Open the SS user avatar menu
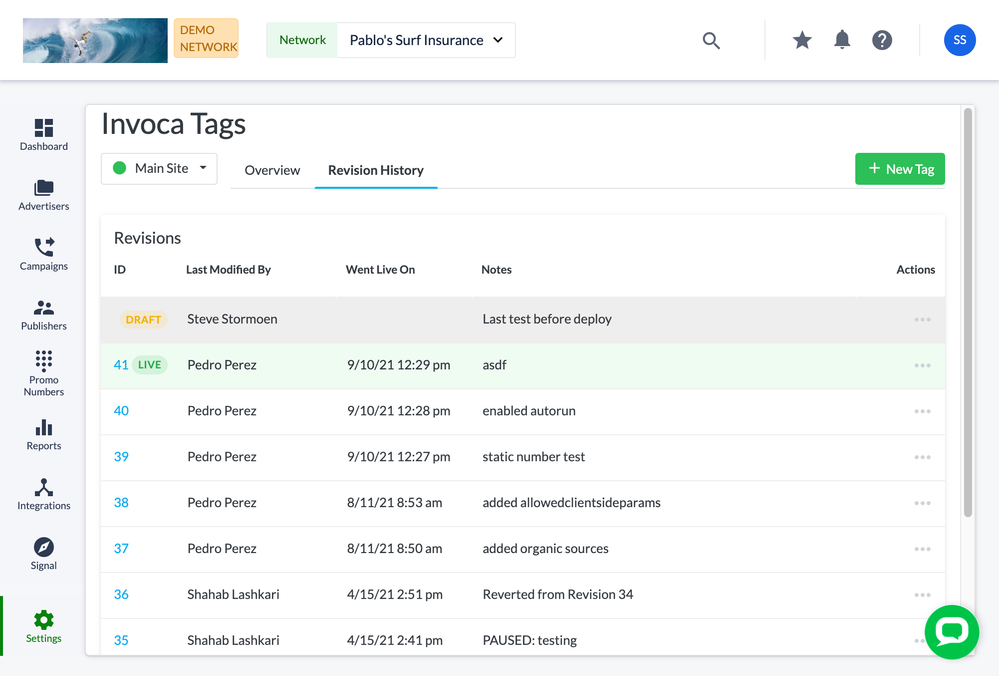Image resolution: width=999 pixels, height=676 pixels. (x=959, y=40)
